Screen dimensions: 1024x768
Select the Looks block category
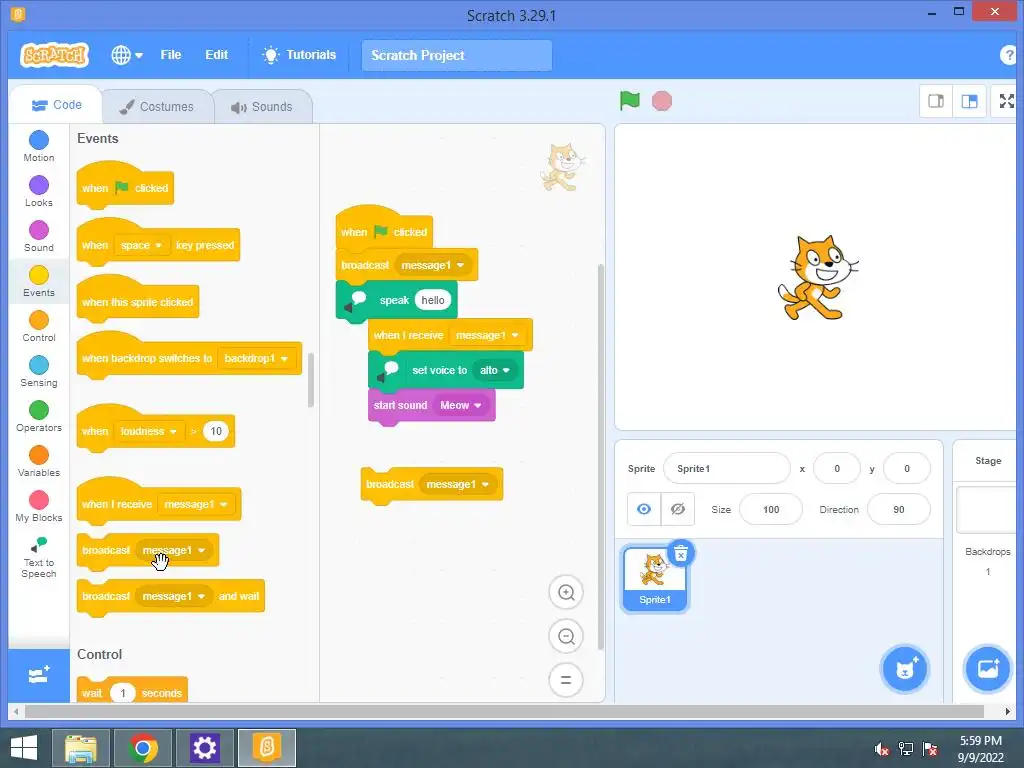[x=39, y=191]
